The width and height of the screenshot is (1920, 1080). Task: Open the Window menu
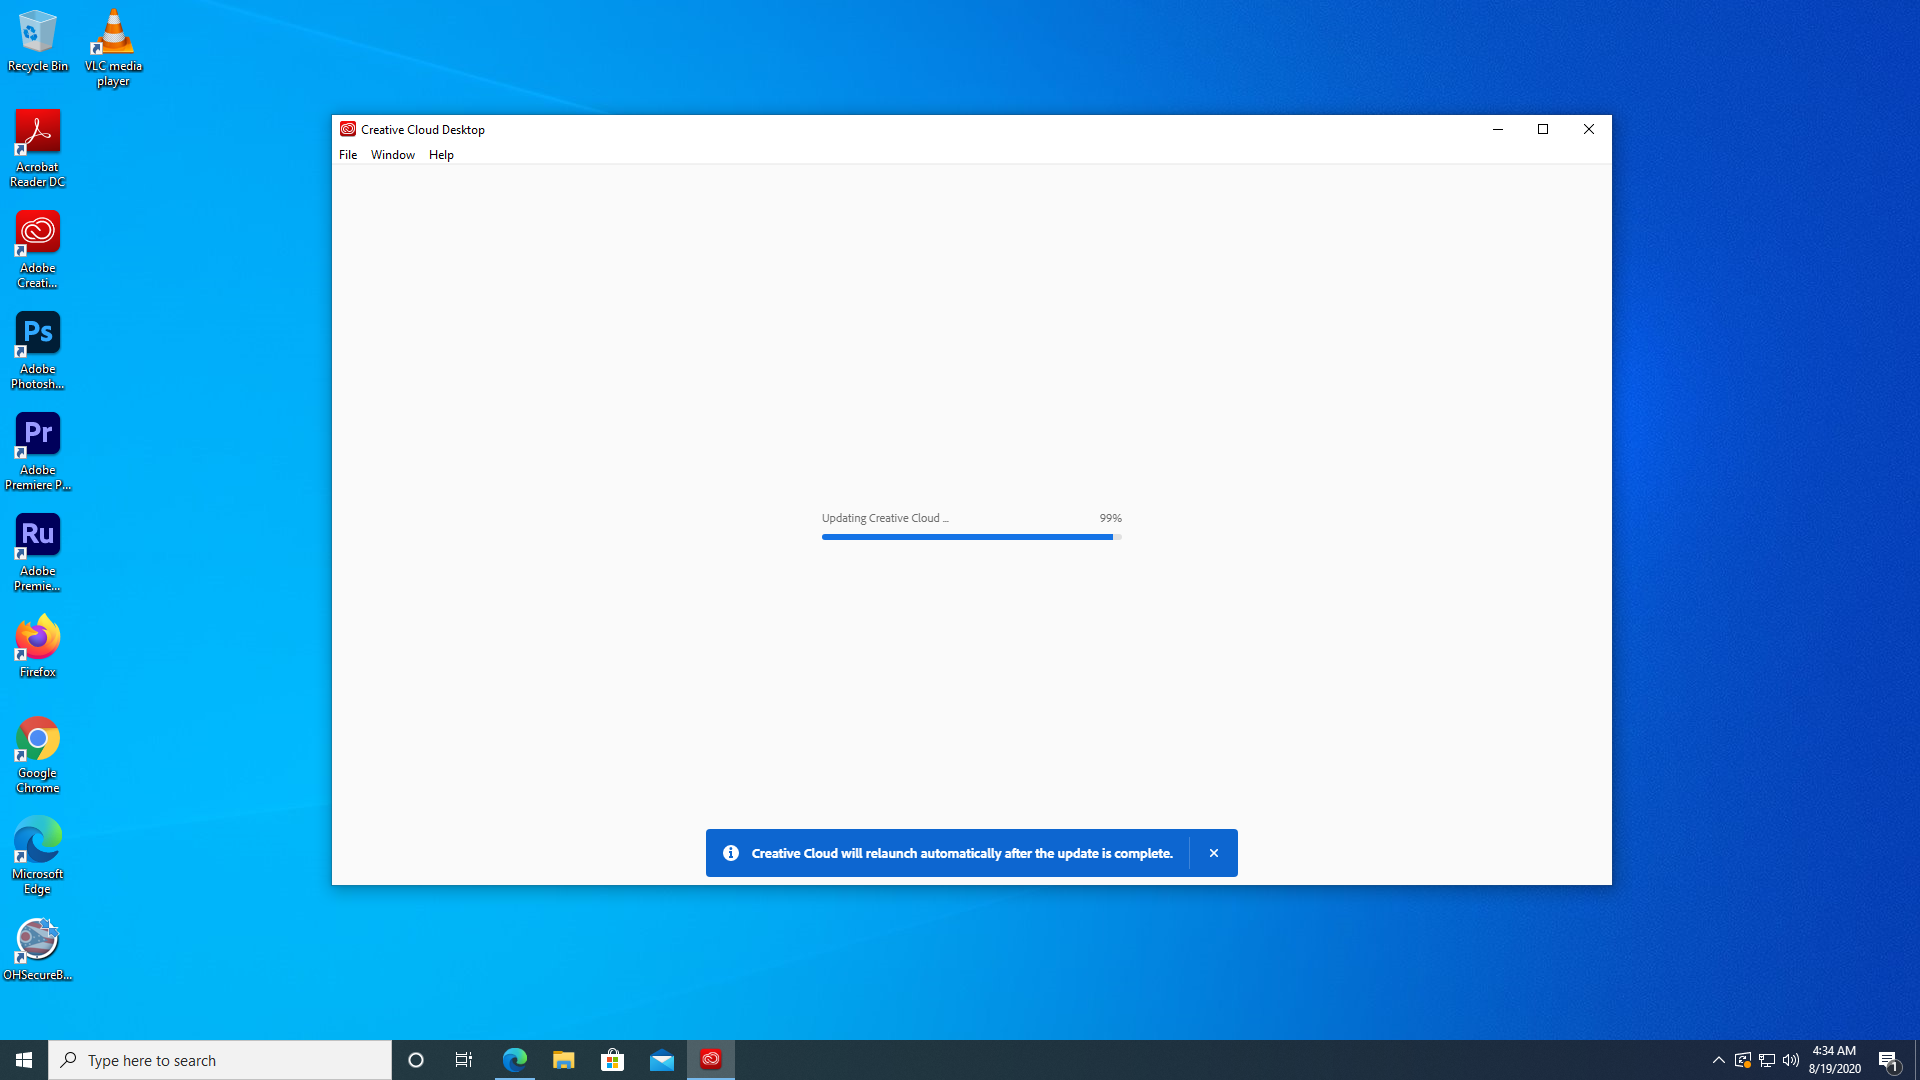(392, 155)
